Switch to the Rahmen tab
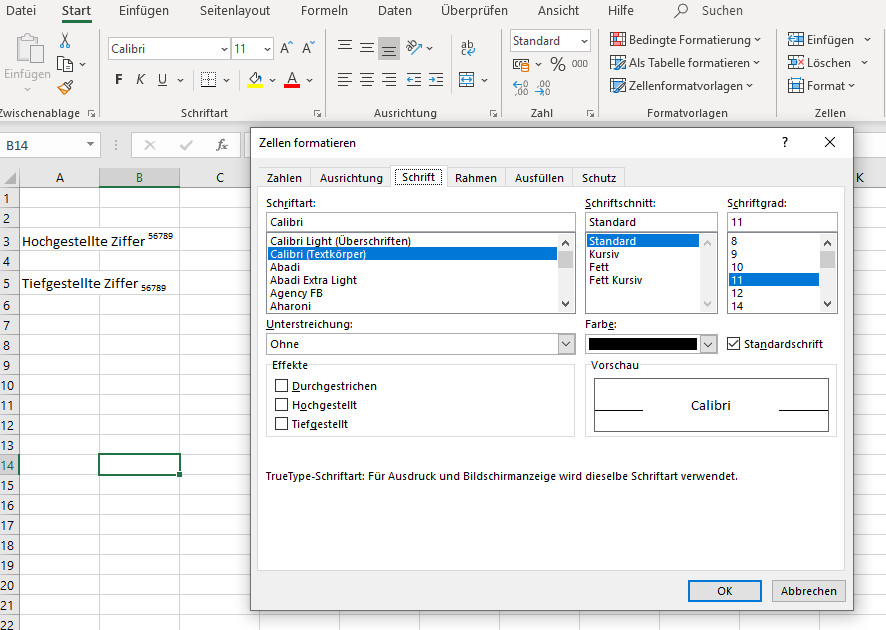The height and width of the screenshot is (630, 886). tap(475, 178)
